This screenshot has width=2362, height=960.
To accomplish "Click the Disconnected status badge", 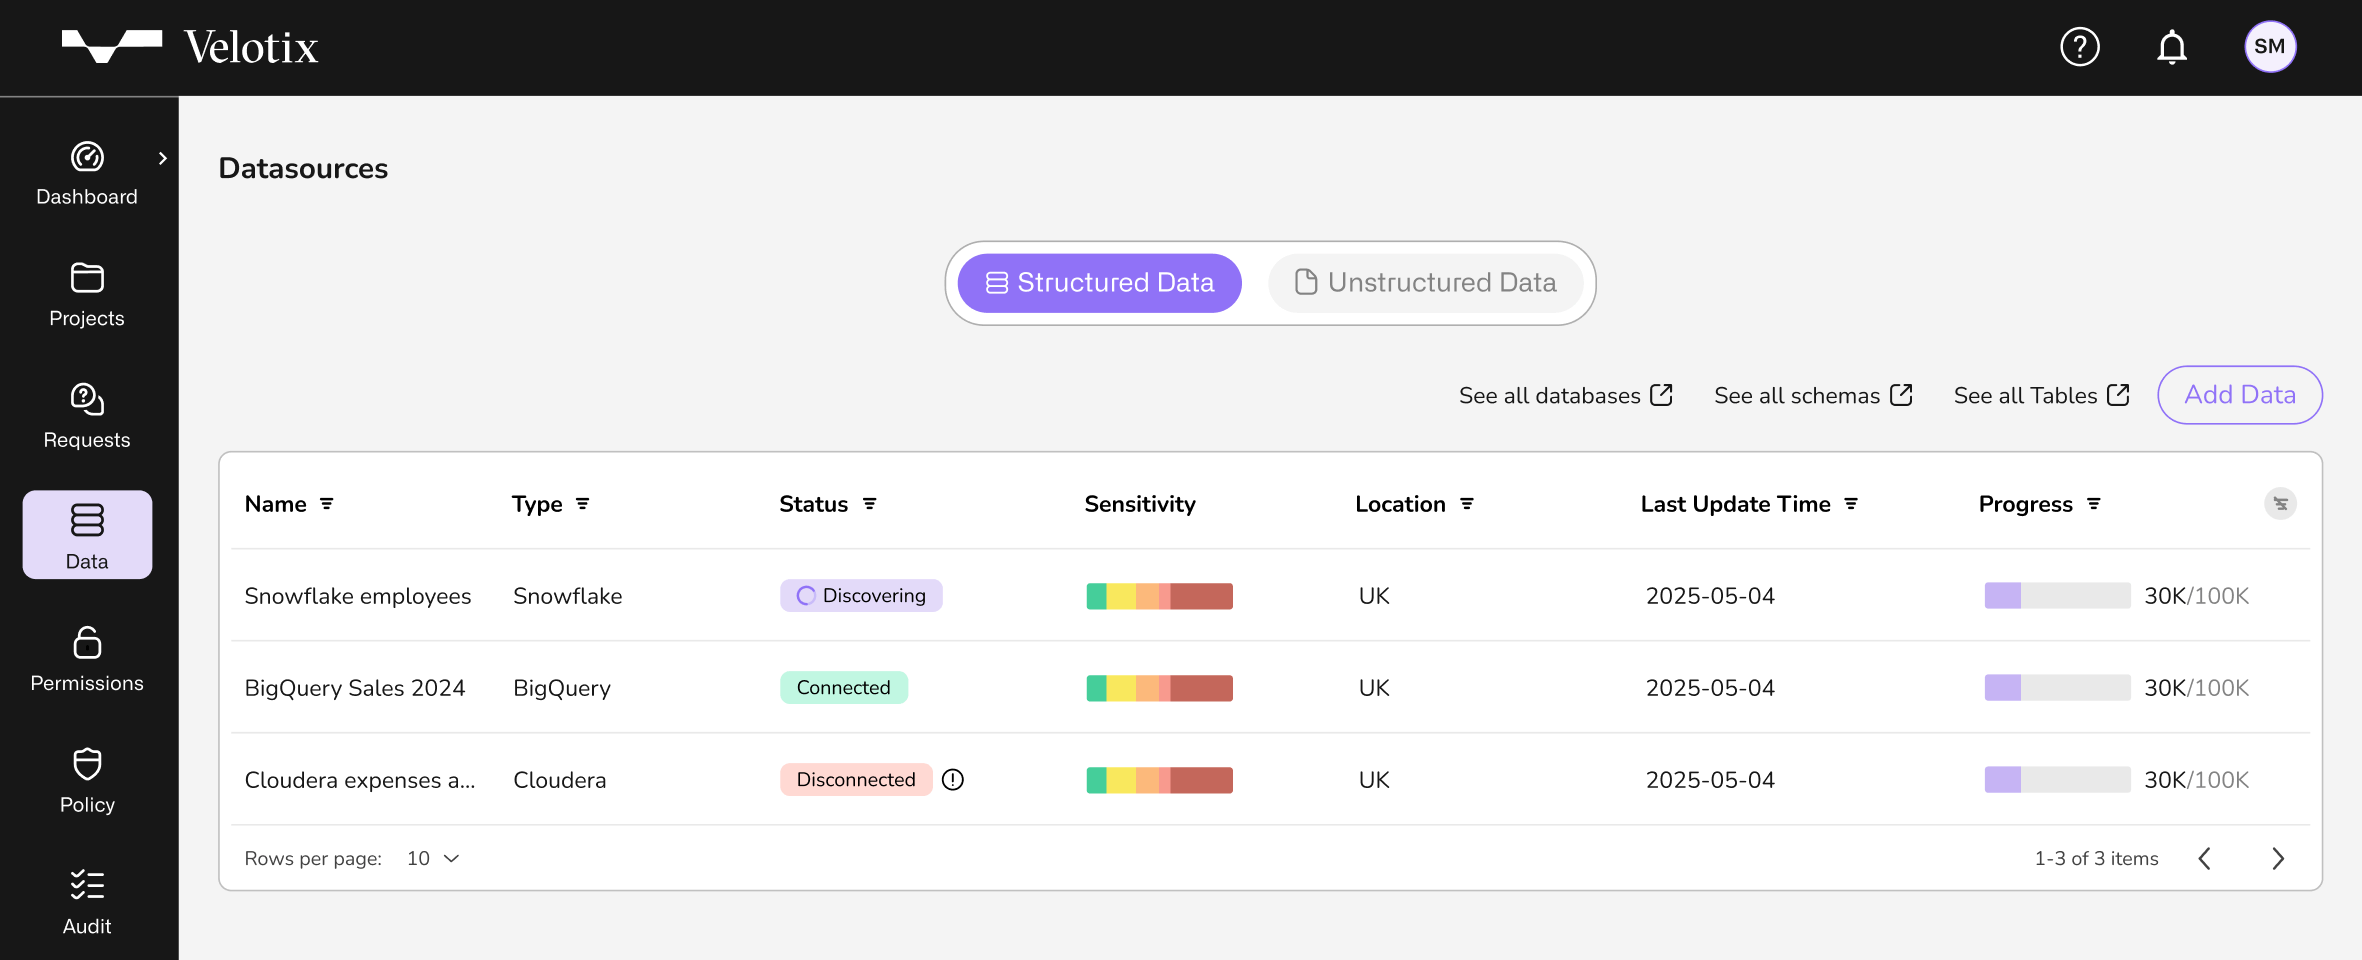I will (x=856, y=780).
